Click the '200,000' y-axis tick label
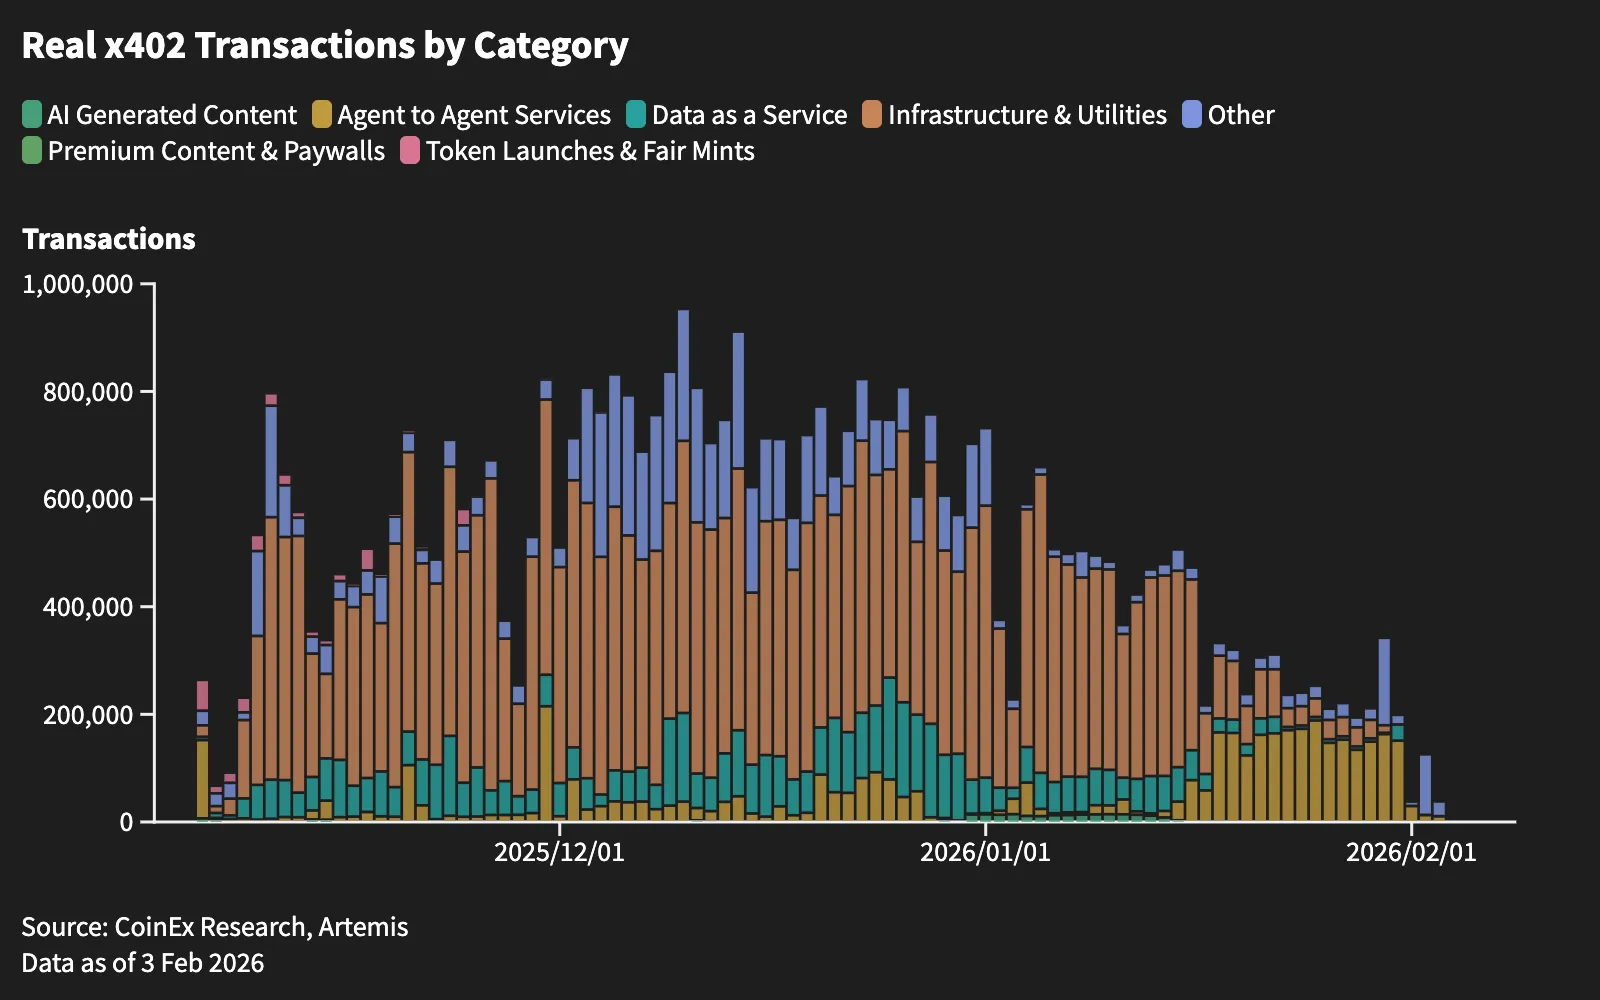 88,715
